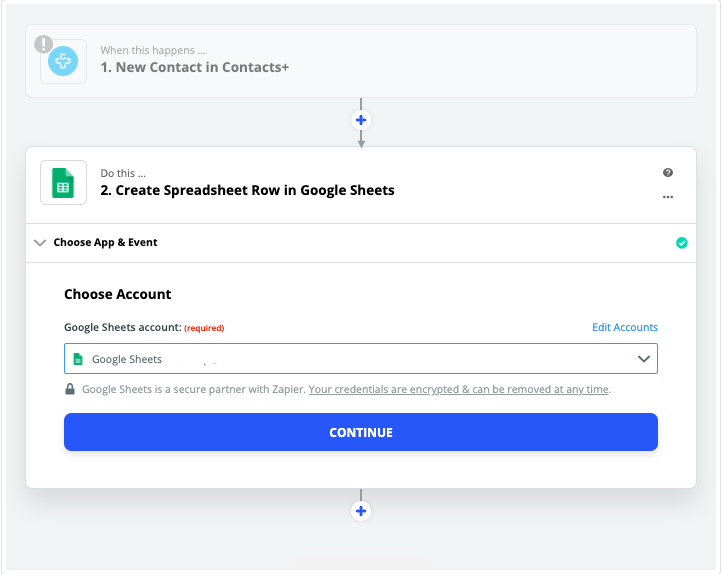The height and width of the screenshot is (574, 724).
Task: Click the warning exclamation badge on step 1
Action: [x=43, y=44]
